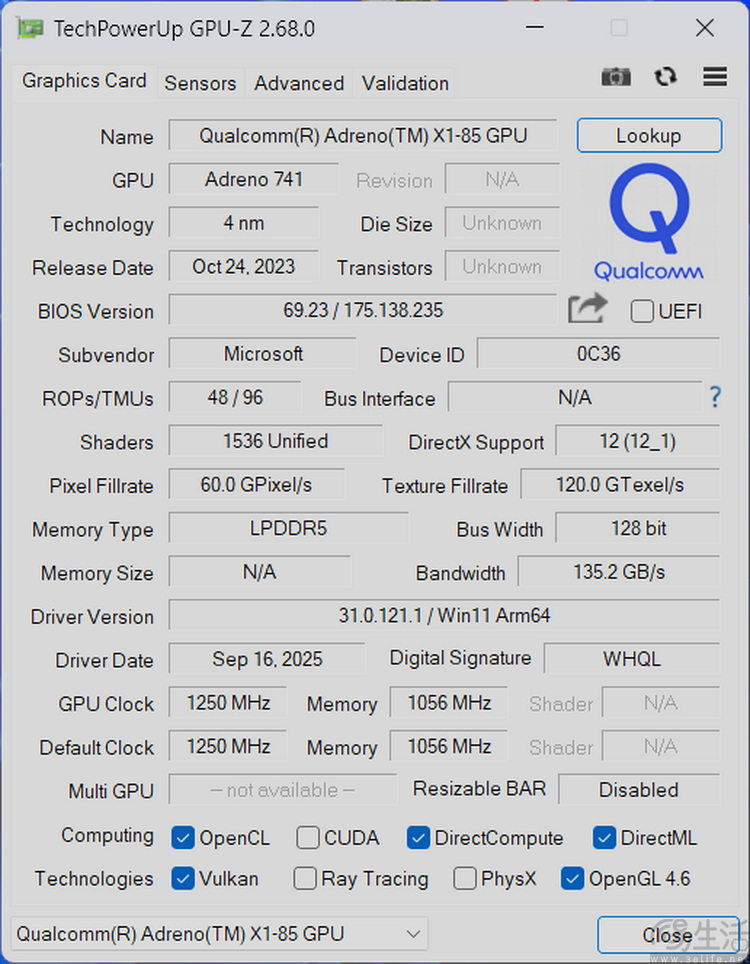Image resolution: width=750 pixels, height=964 pixels.
Task: Click the Lookup button
Action: [x=649, y=136]
